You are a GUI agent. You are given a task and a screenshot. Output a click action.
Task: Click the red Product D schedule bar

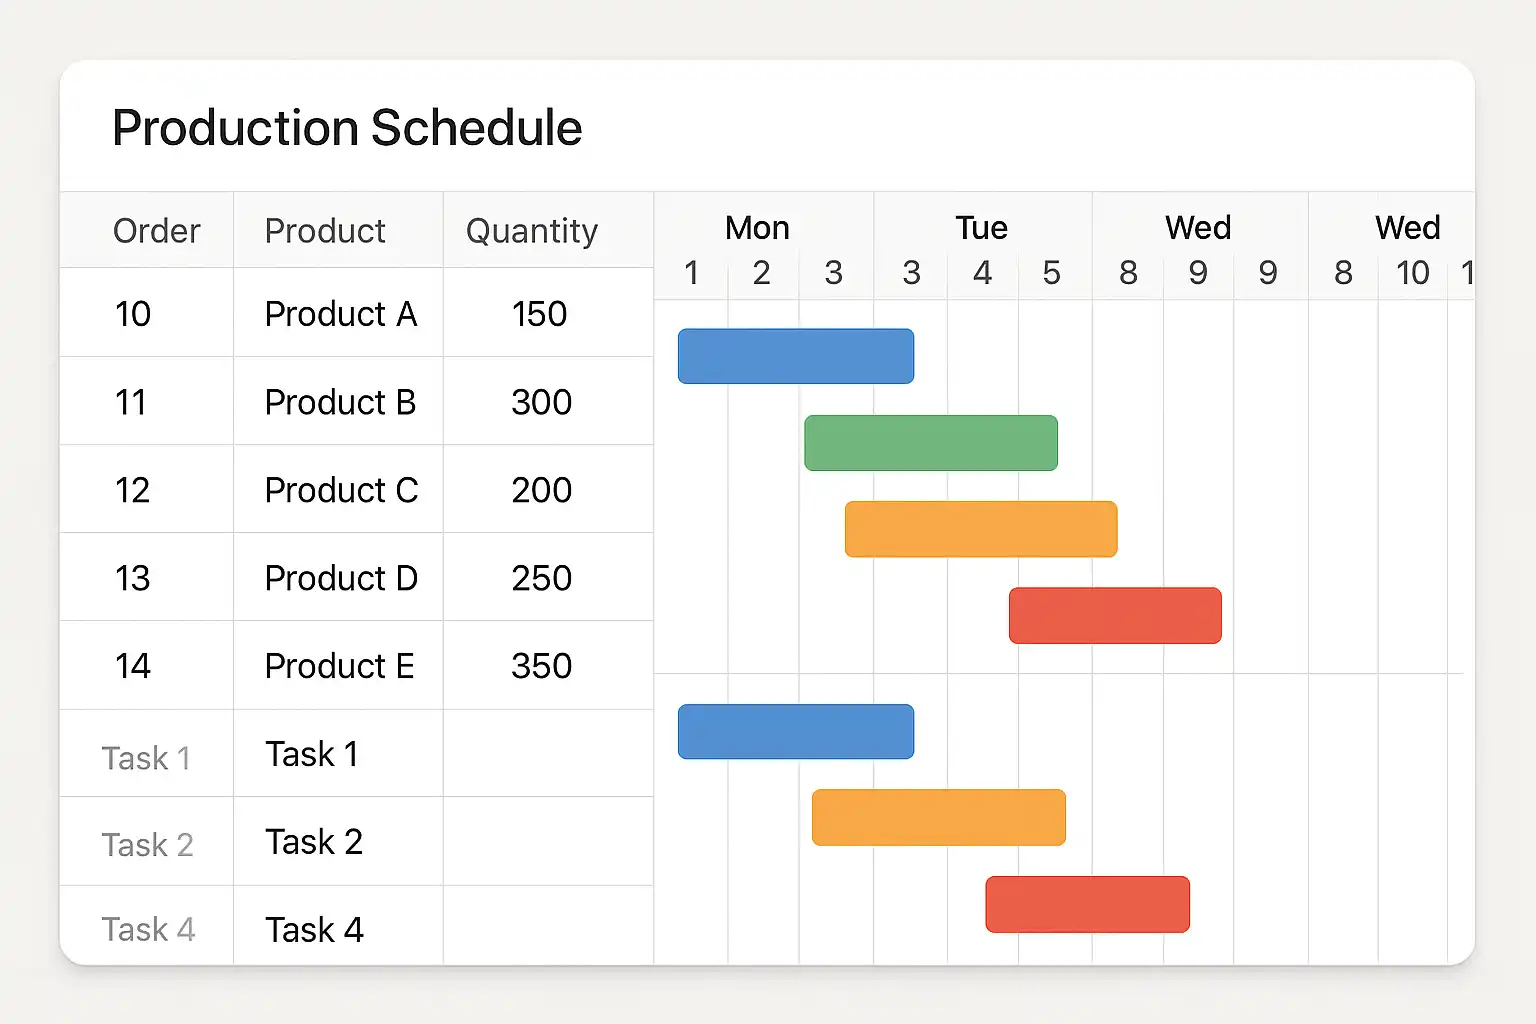[1115, 615]
